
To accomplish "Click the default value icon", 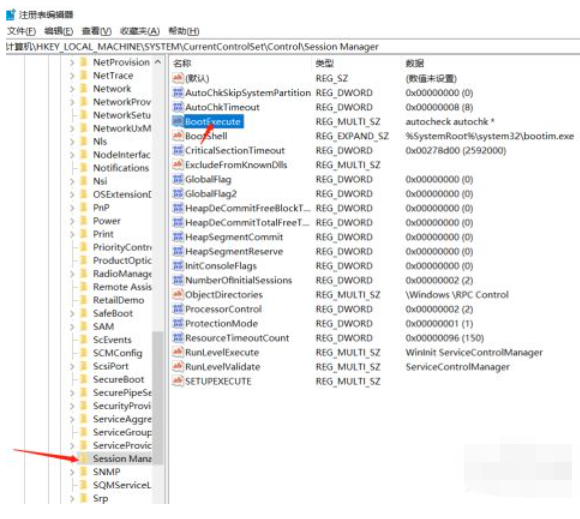I will coord(178,78).
